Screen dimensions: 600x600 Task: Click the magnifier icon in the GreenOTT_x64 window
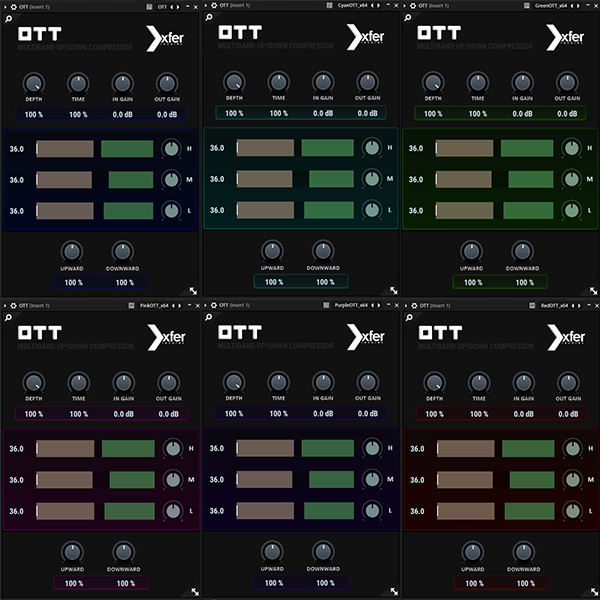pyautogui.click(x=408, y=18)
